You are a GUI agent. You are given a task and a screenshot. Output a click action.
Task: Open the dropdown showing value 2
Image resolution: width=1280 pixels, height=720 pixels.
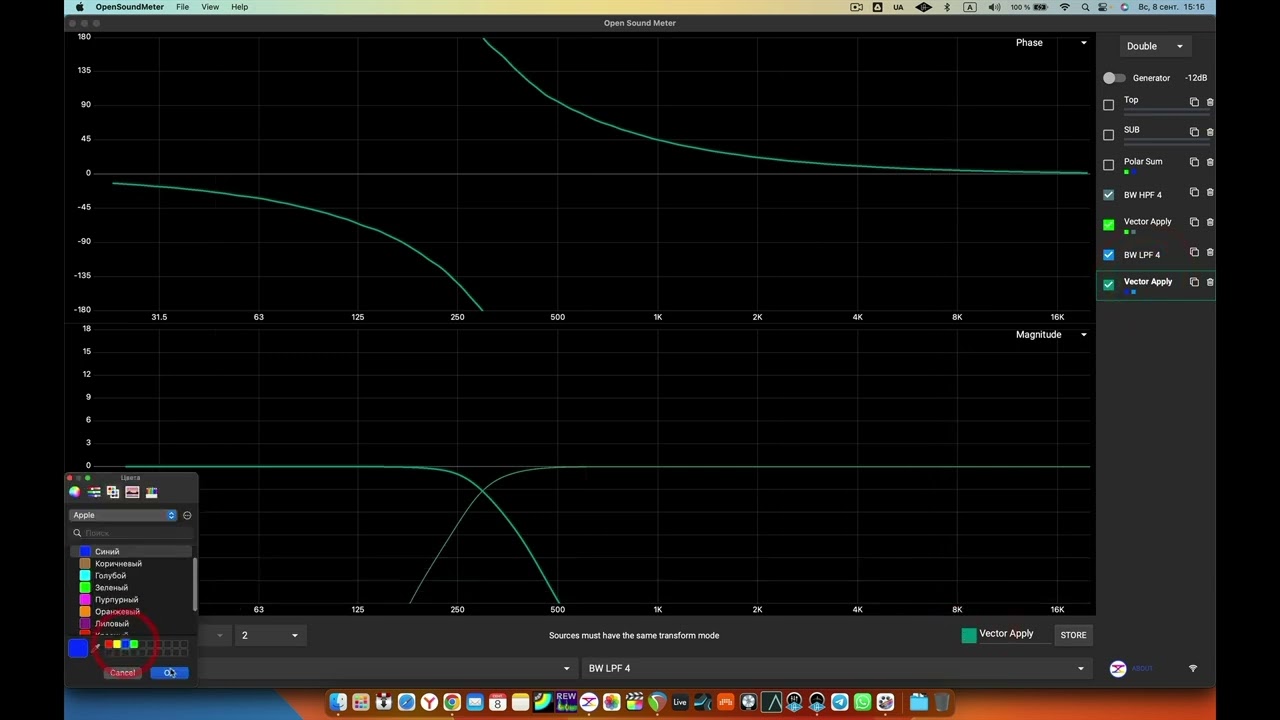[x=270, y=635]
